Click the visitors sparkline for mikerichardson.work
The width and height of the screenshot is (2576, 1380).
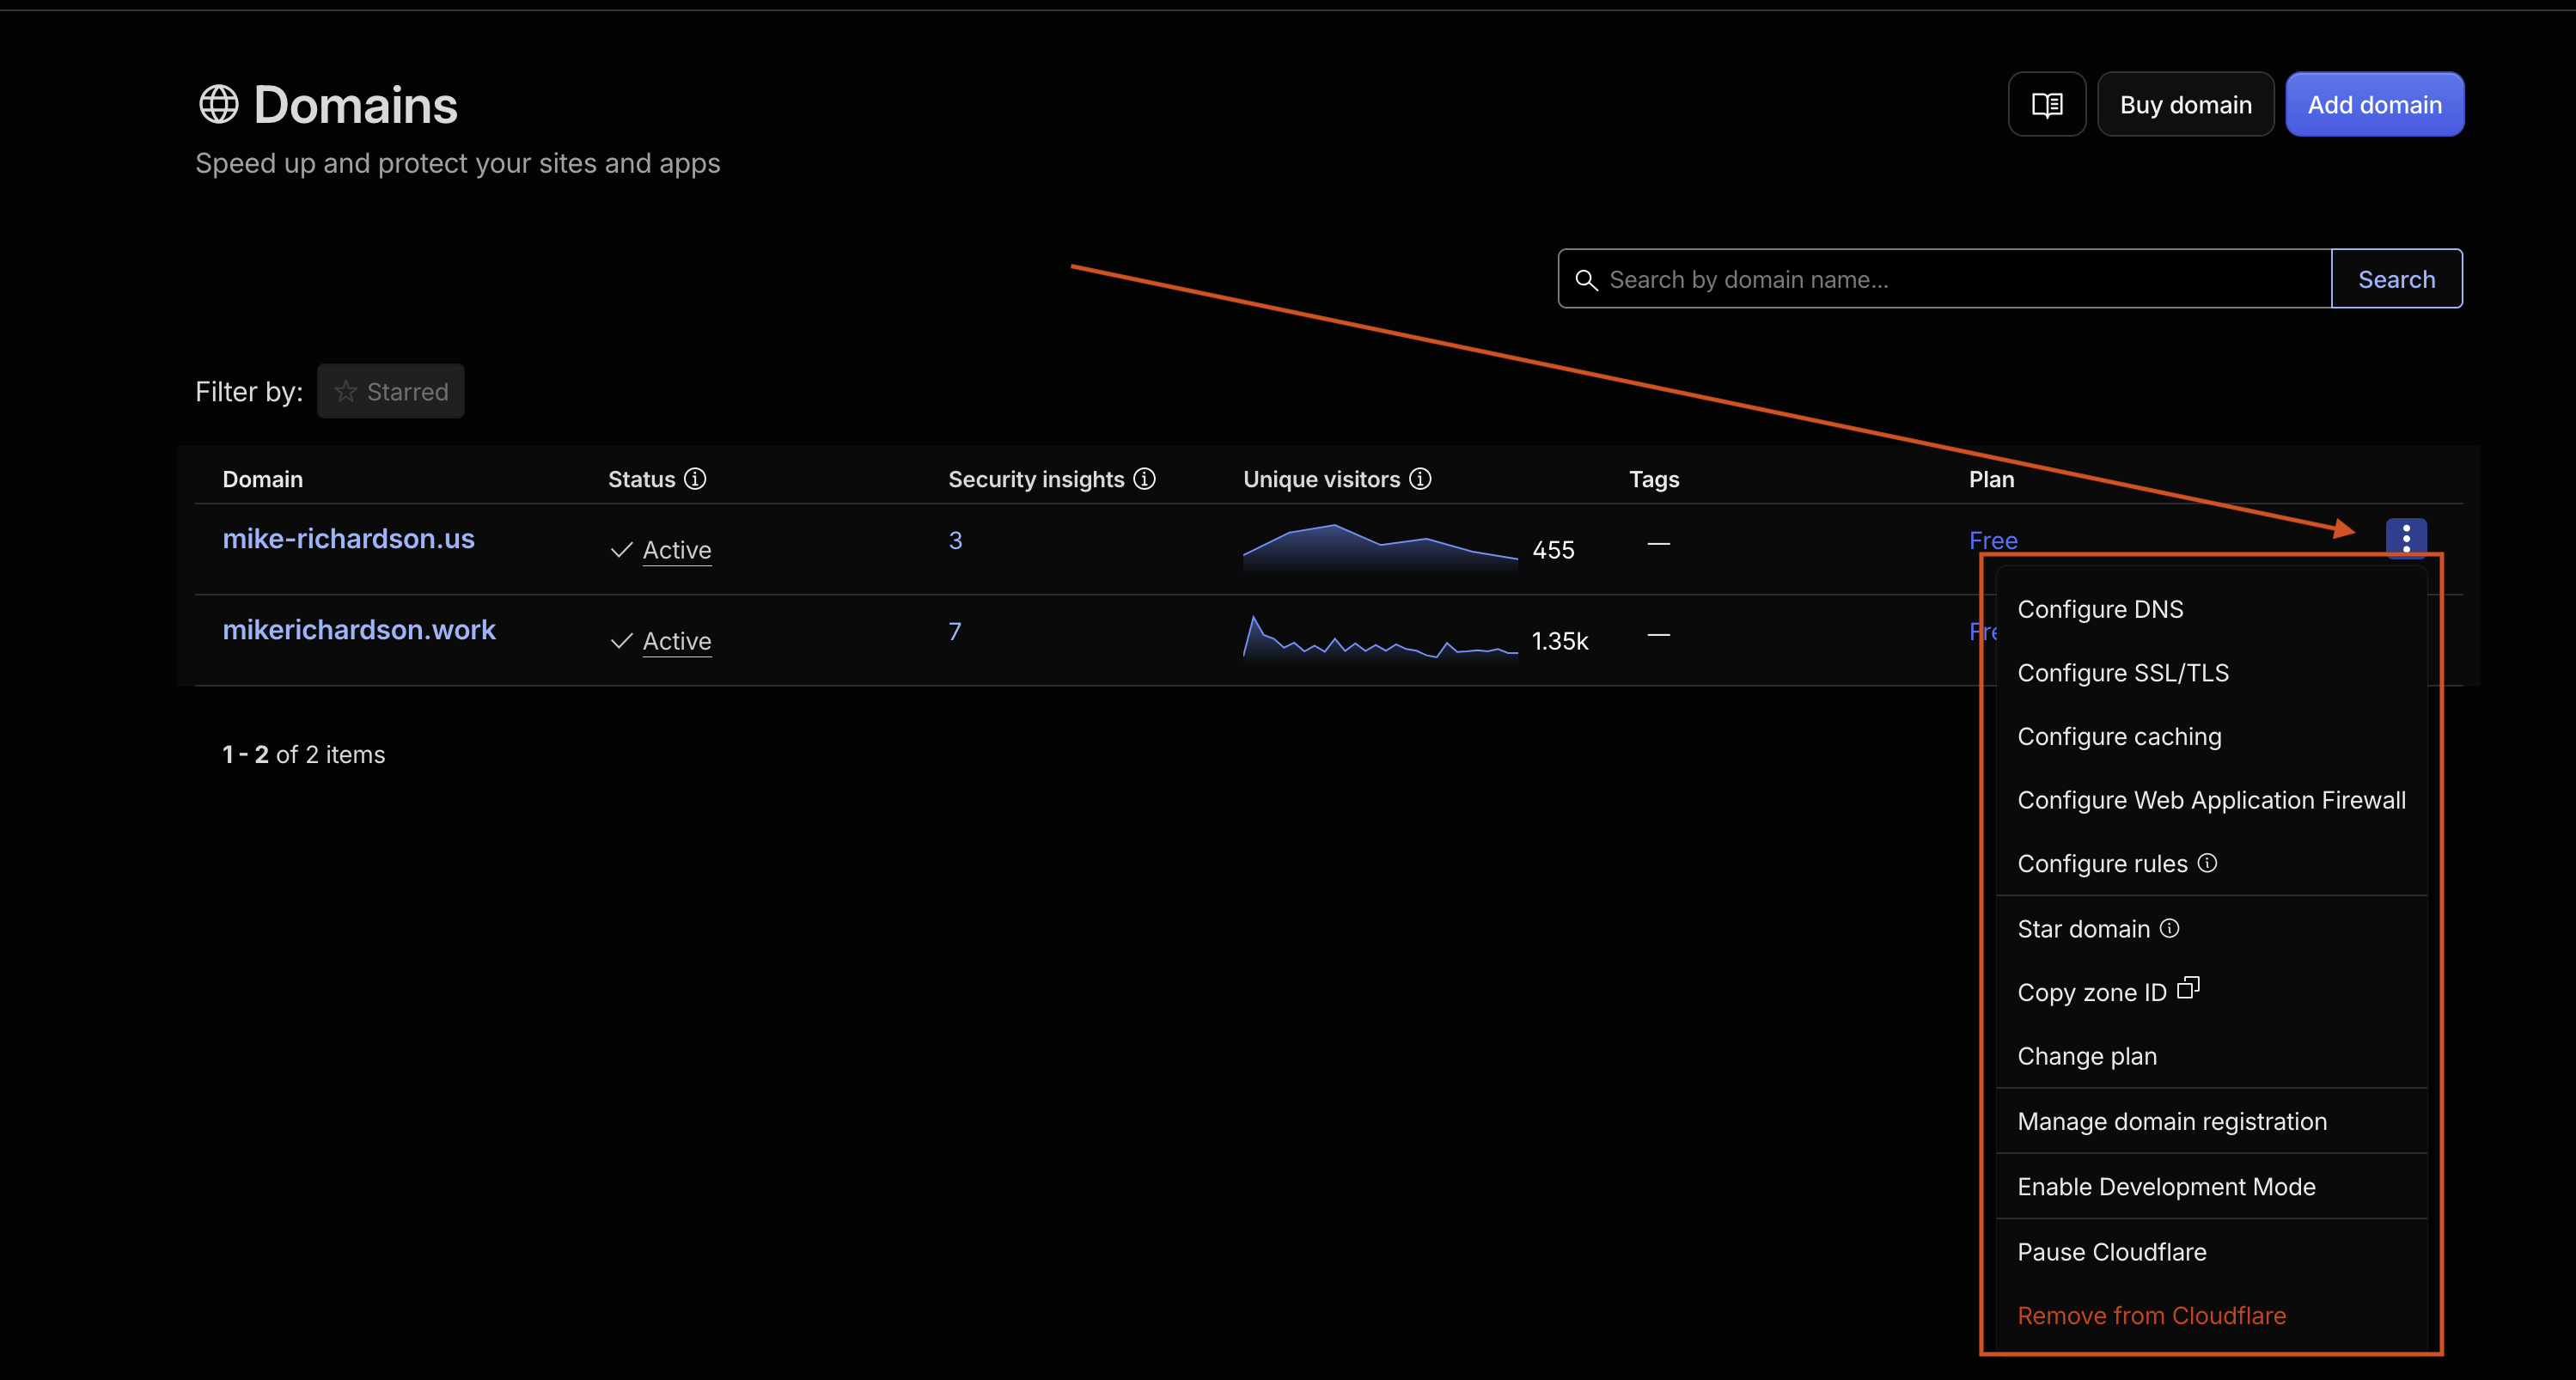1380,638
